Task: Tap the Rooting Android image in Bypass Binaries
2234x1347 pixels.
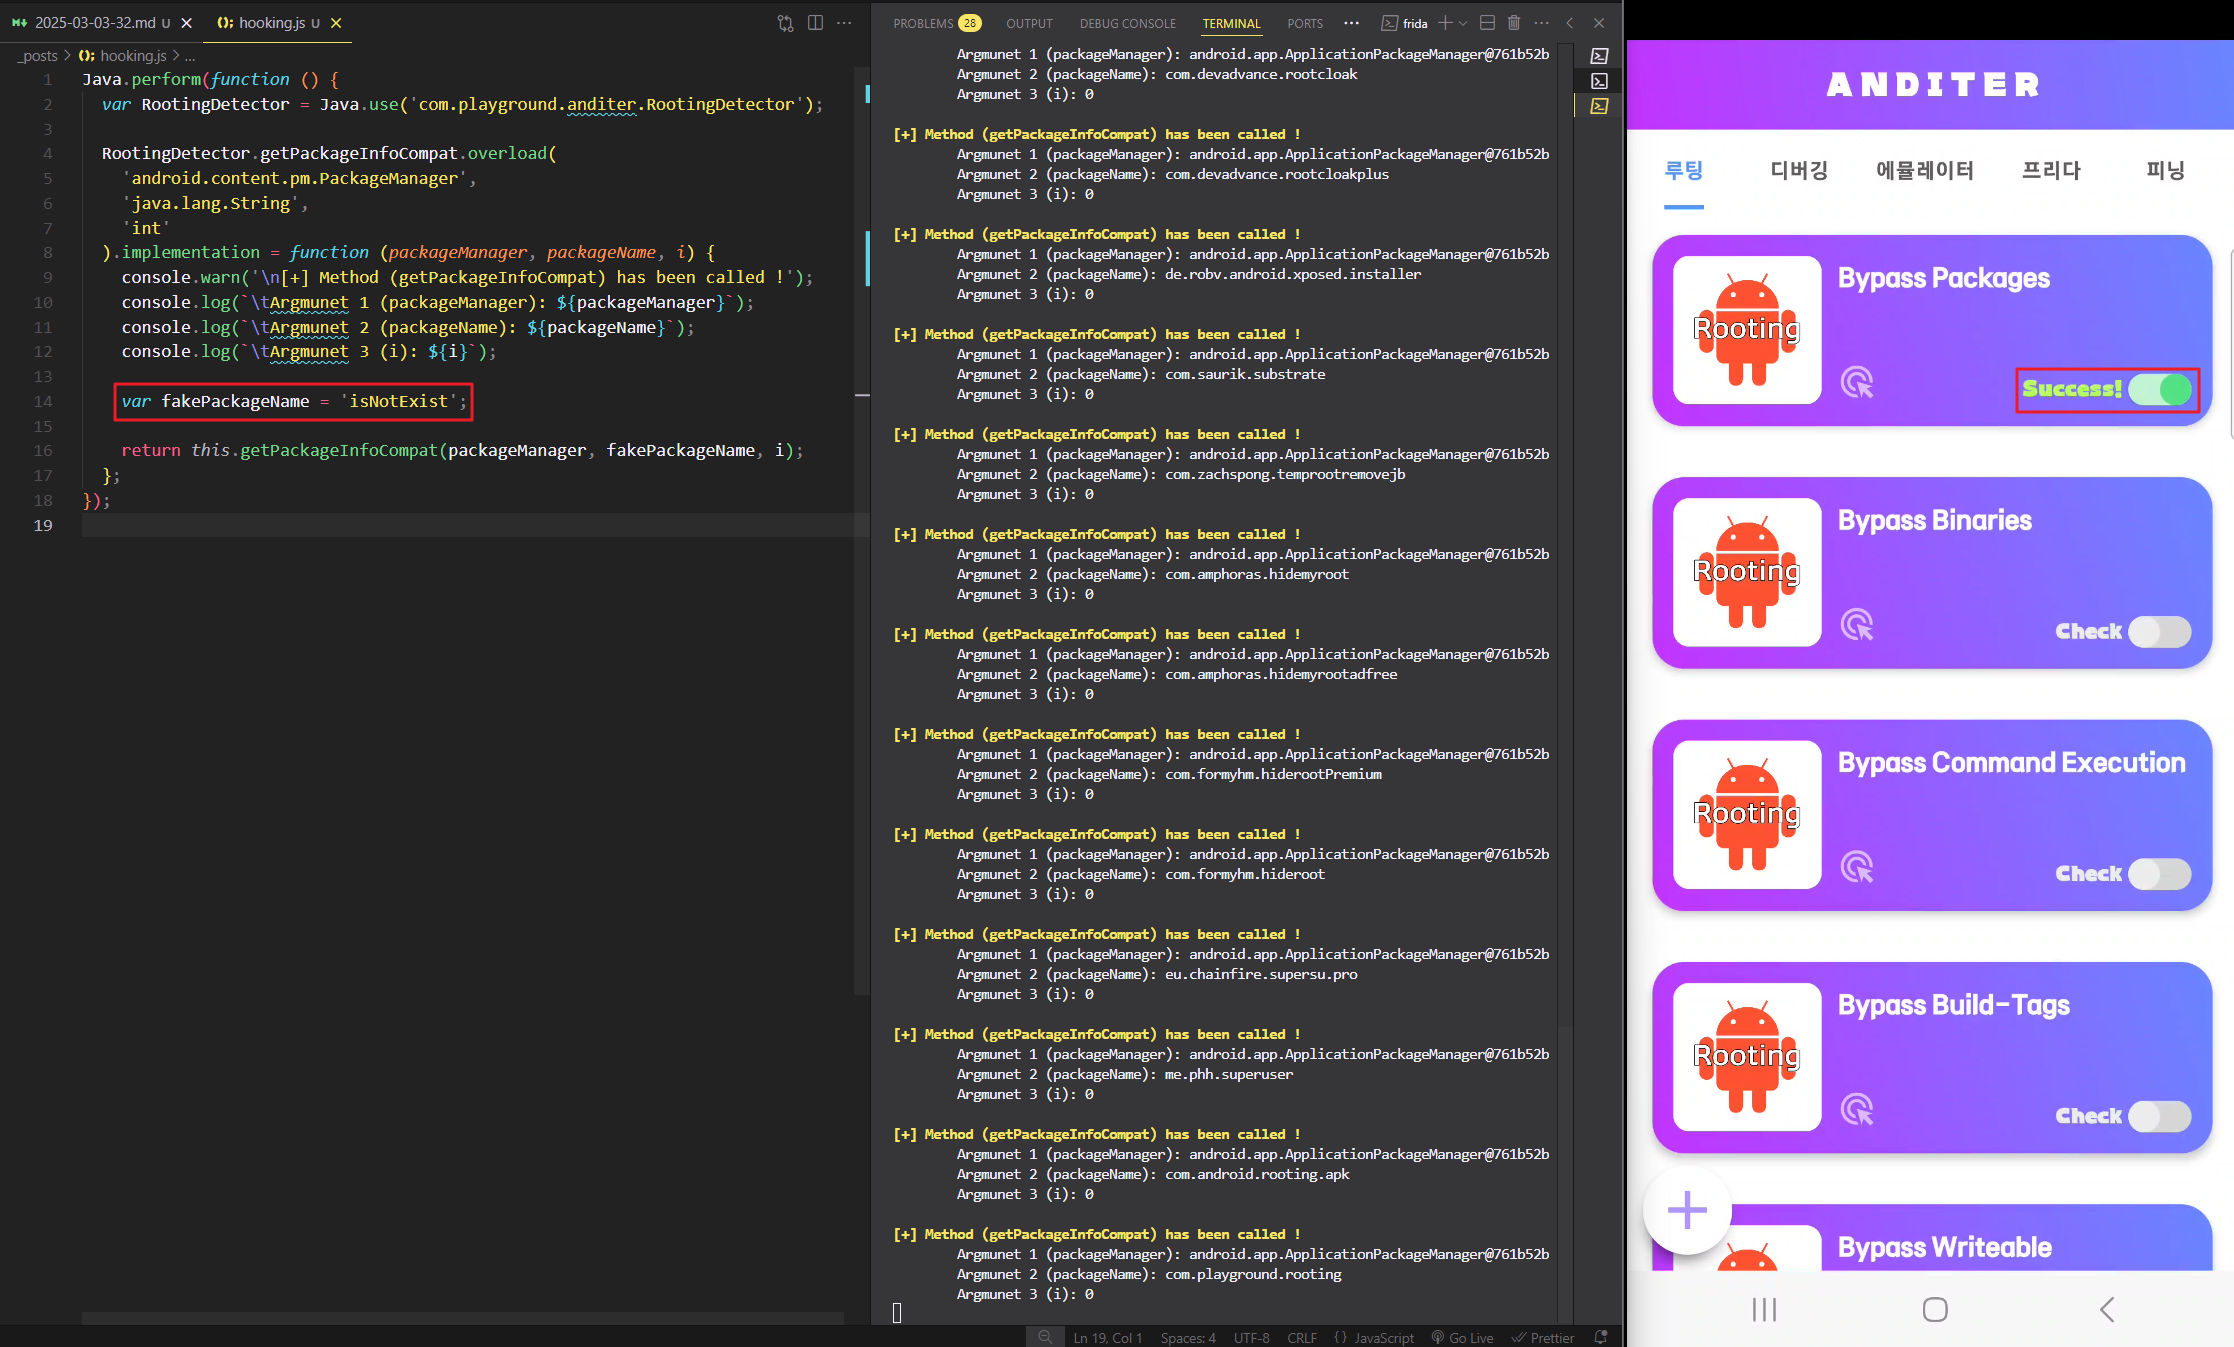Action: (1747, 572)
